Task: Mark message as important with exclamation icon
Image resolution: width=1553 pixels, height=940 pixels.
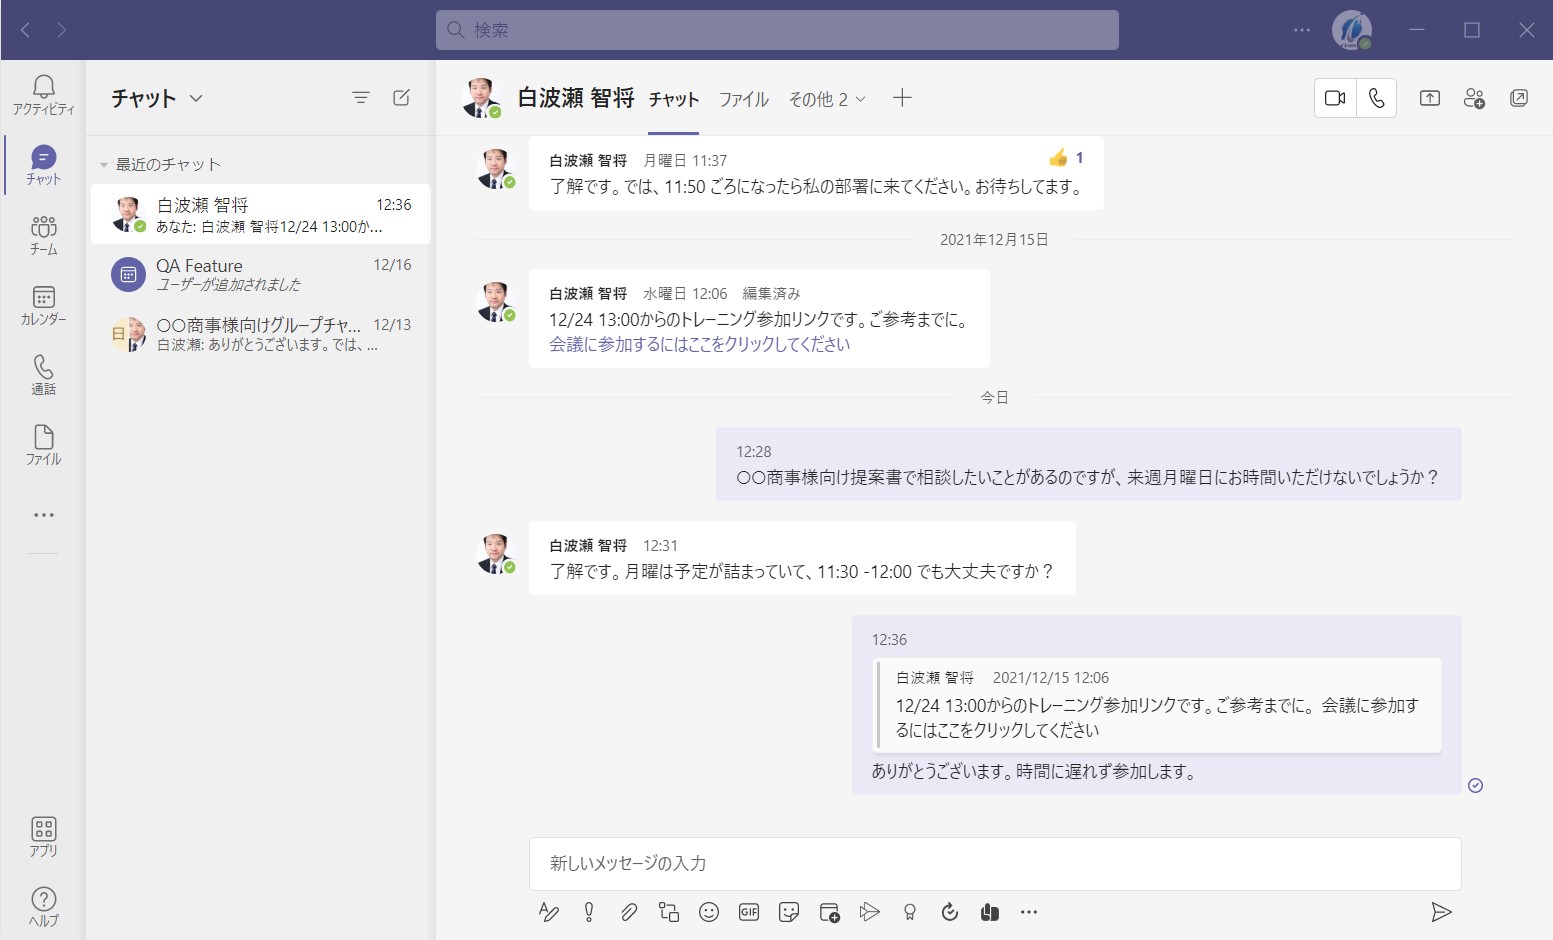Action: (589, 912)
